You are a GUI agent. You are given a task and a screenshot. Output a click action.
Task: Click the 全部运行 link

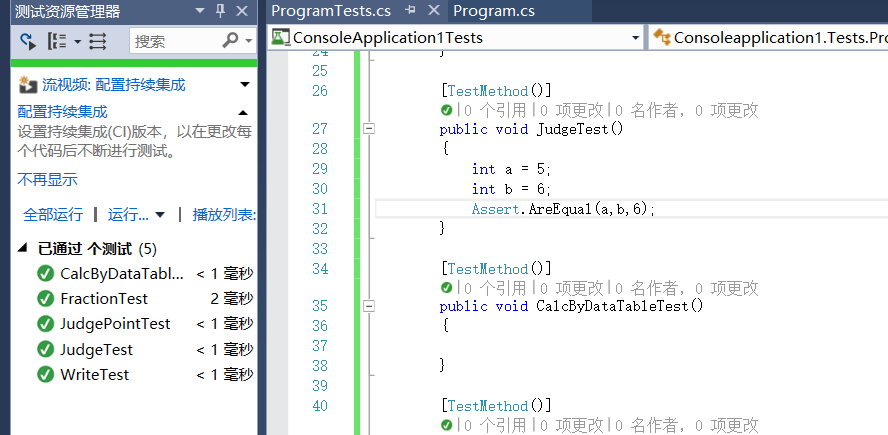pyautogui.click(x=53, y=215)
